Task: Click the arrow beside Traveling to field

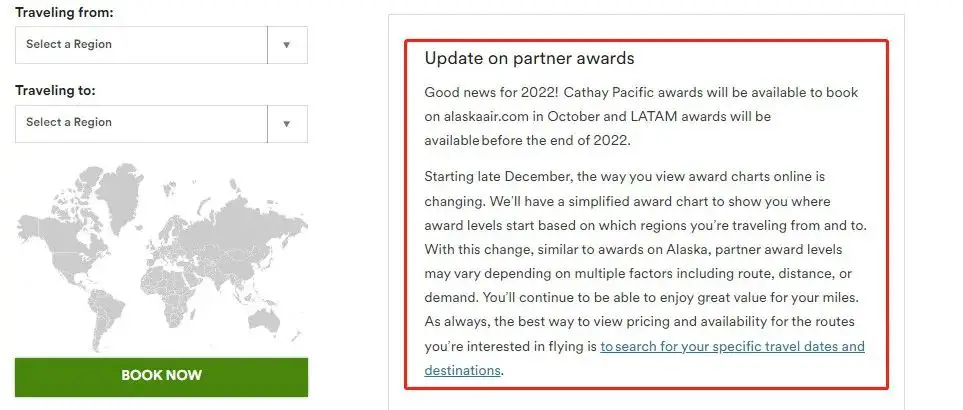Action: point(287,123)
